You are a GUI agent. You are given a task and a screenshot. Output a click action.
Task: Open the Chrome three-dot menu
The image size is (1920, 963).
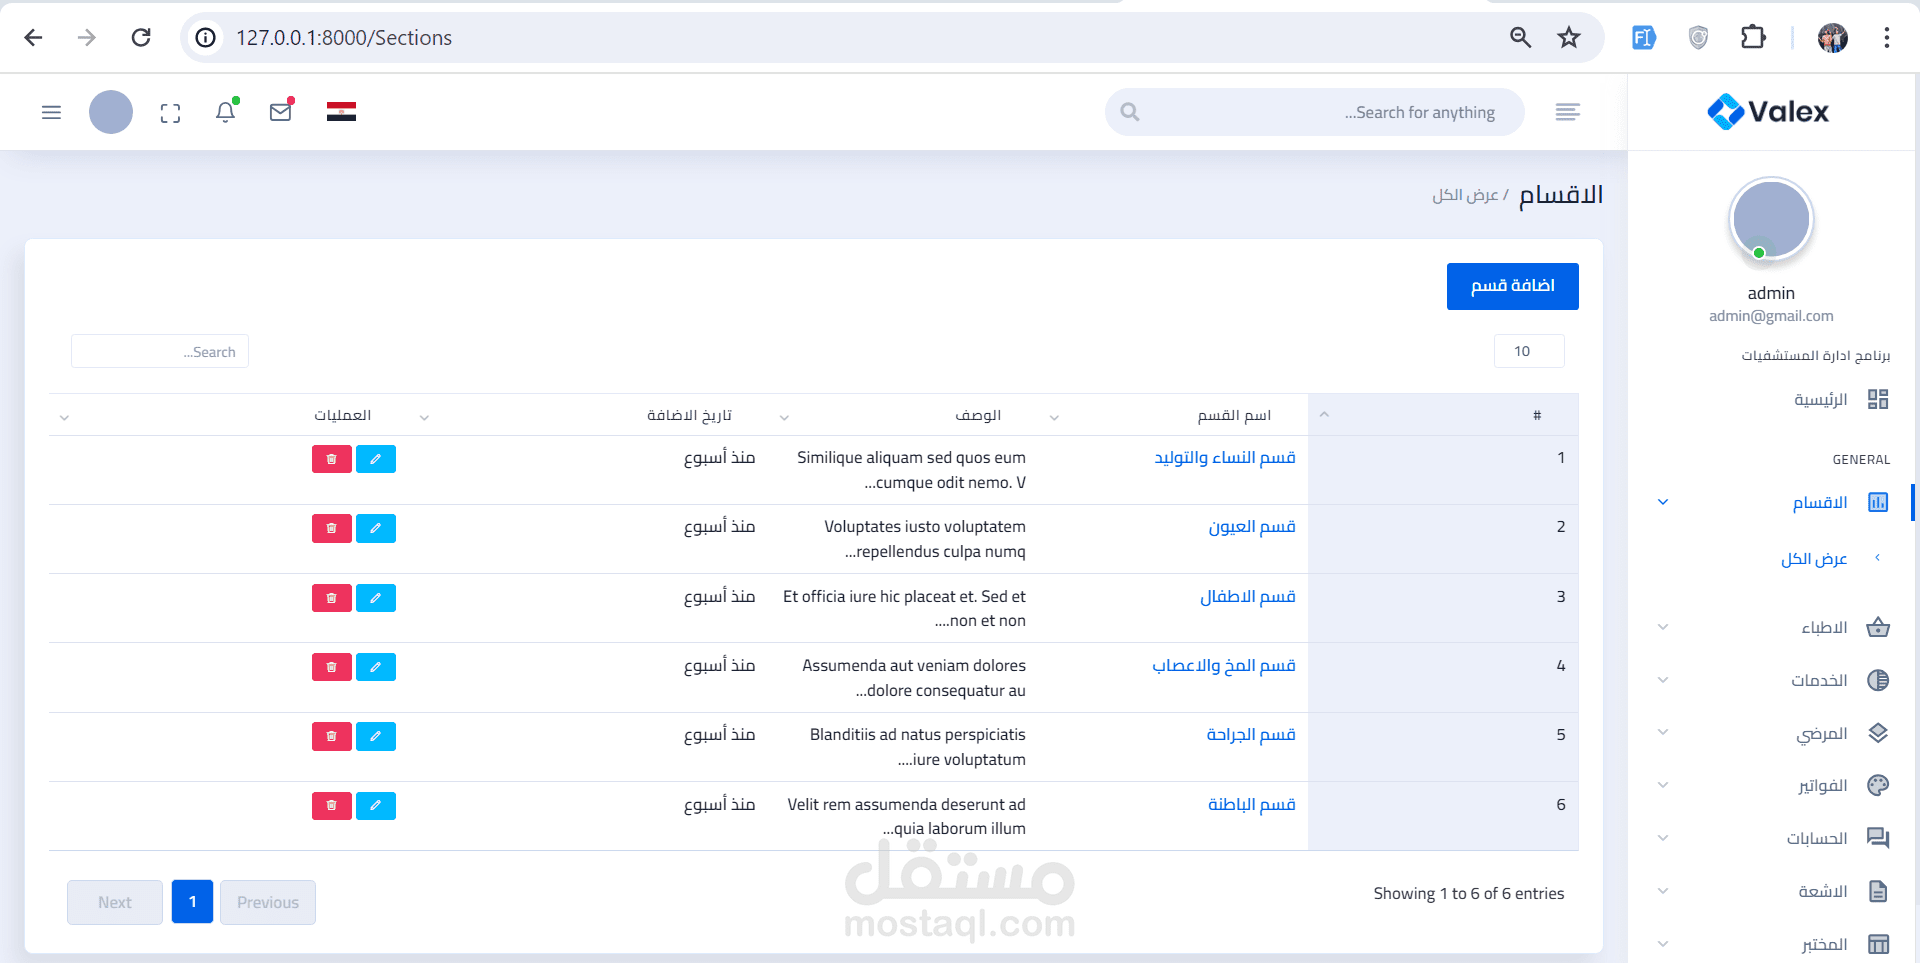point(1886,37)
